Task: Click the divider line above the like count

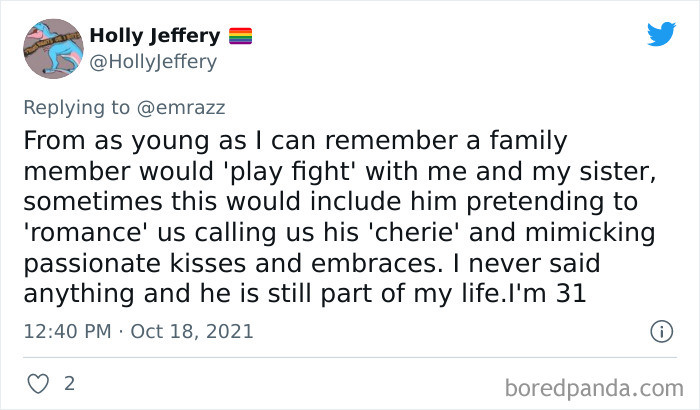Action: (350, 357)
